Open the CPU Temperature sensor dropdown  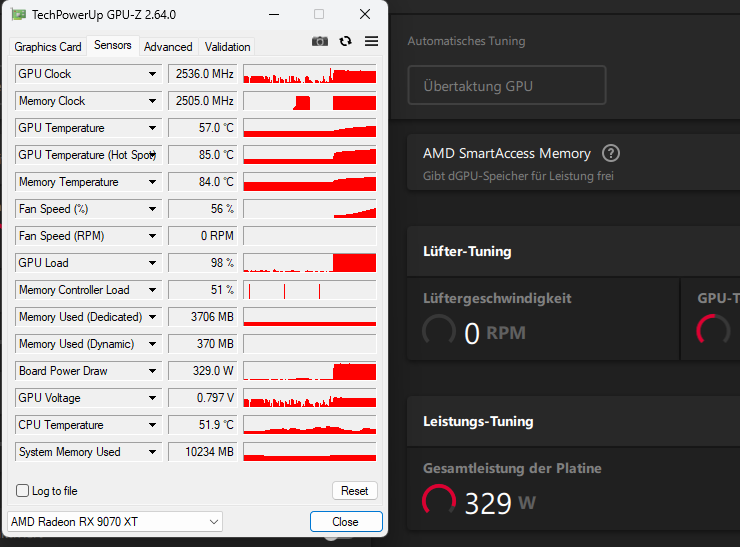[x=152, y=425]
